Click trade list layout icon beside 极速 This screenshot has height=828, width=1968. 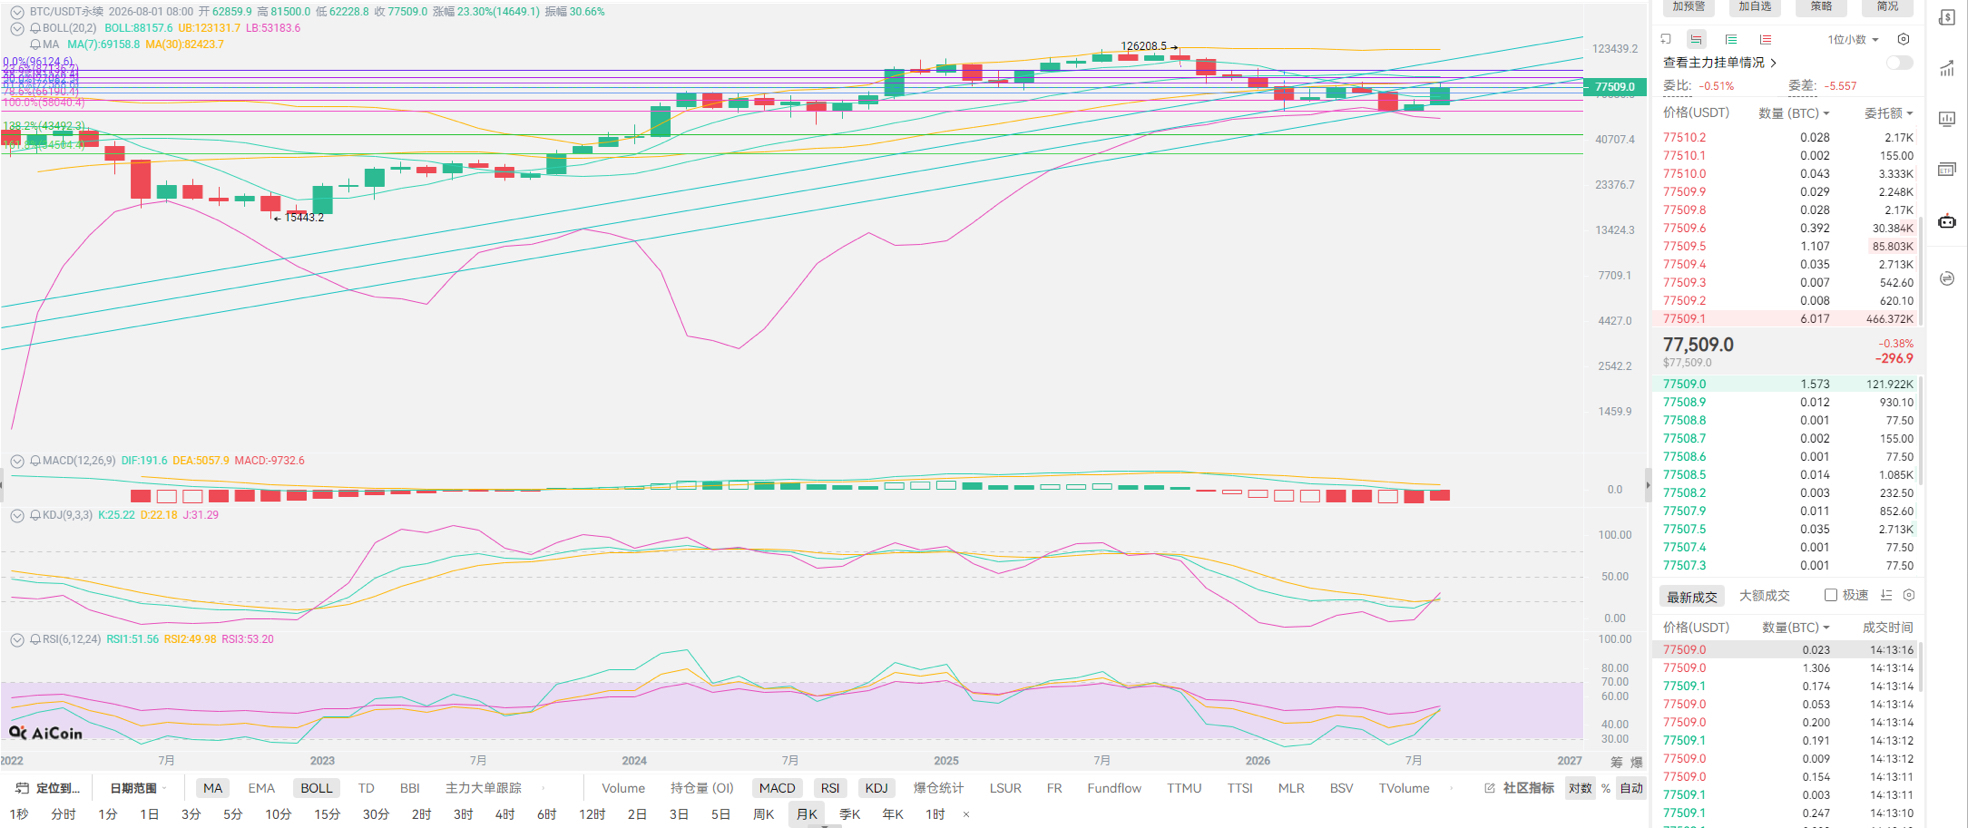pos(1886,595)
